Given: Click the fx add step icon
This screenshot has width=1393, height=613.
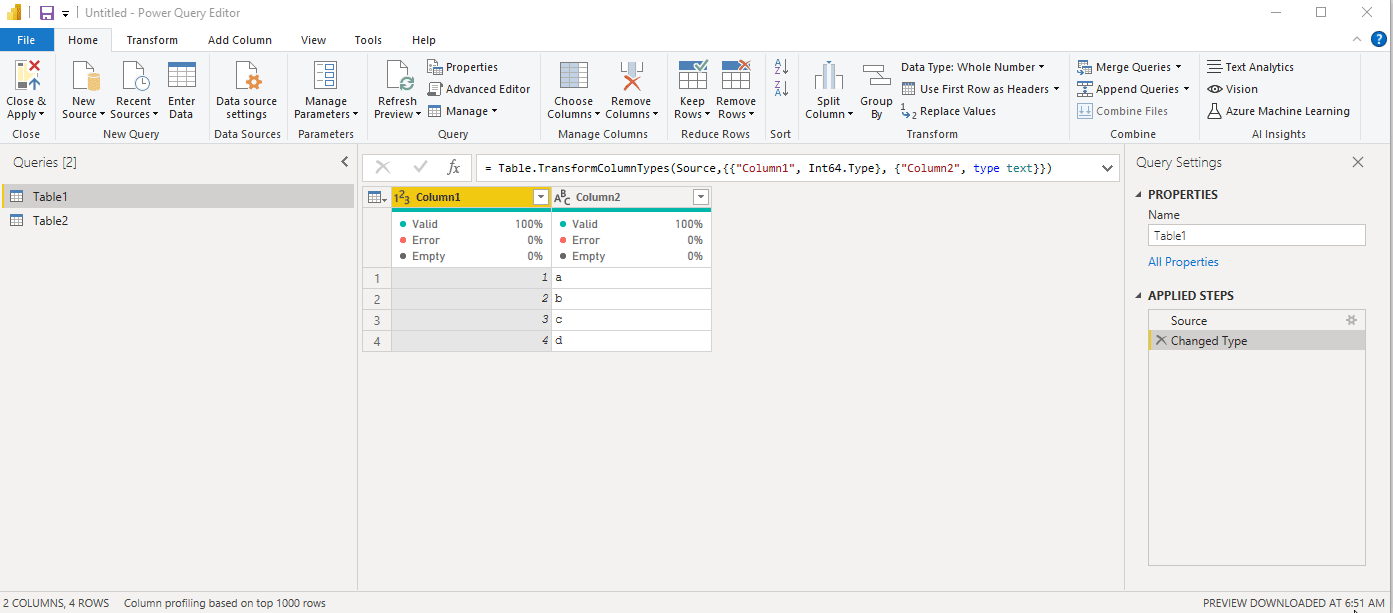Looking at the screenshot, I should point(453,168).
